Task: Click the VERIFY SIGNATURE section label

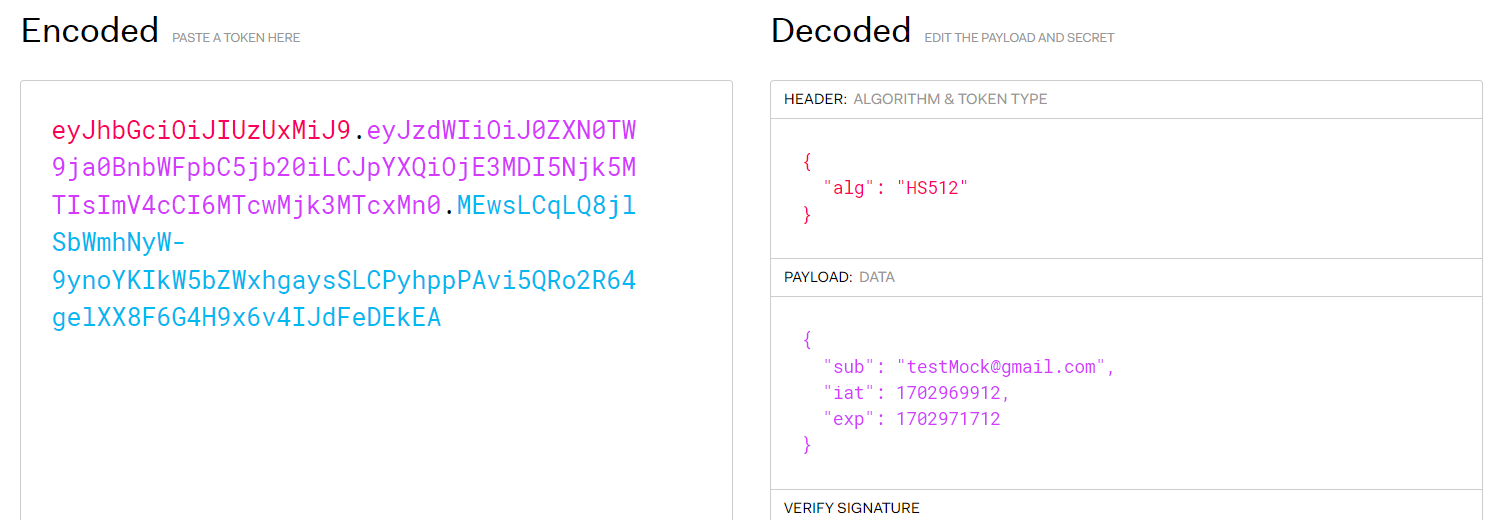Action: (851, 508)
